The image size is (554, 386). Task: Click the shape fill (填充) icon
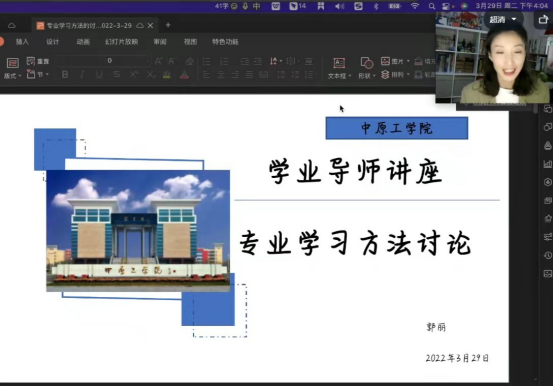[x=418, y=61]
